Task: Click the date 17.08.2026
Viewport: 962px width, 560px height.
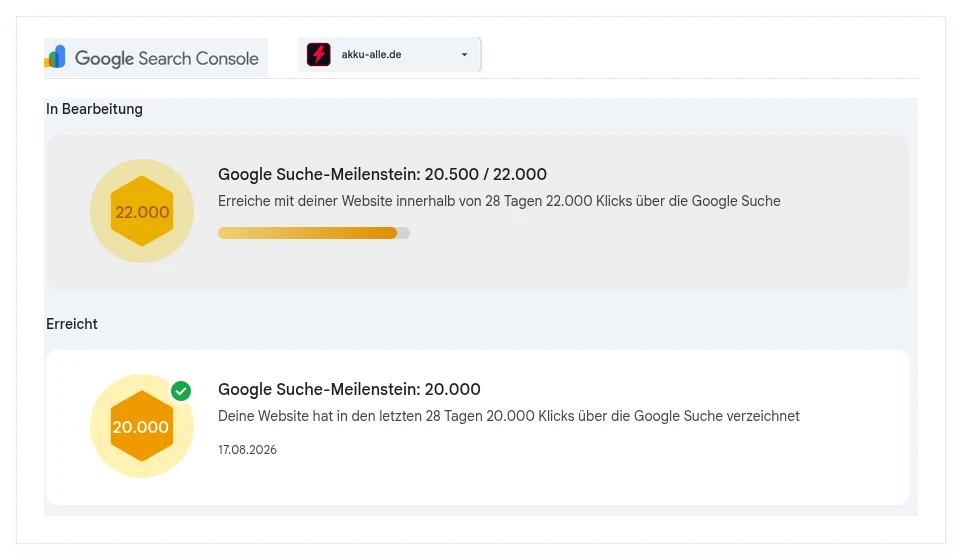Action: [x=247, y=450]
